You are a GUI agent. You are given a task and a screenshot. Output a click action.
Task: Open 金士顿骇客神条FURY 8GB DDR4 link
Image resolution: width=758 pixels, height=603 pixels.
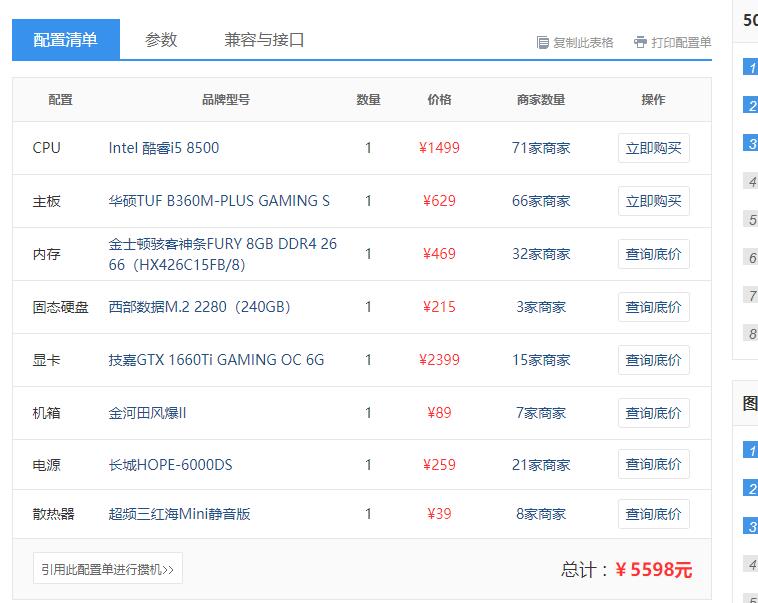223,254
